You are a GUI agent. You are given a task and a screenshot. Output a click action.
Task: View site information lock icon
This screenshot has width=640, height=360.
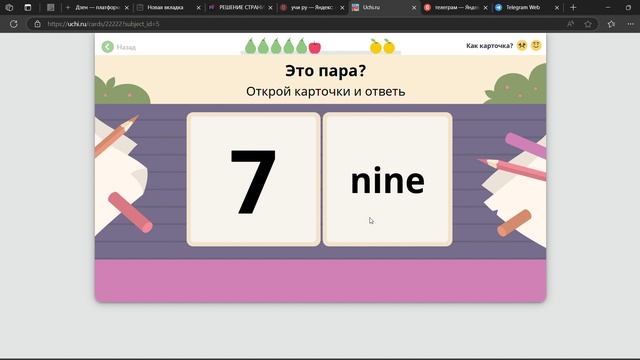coord(38,24)
